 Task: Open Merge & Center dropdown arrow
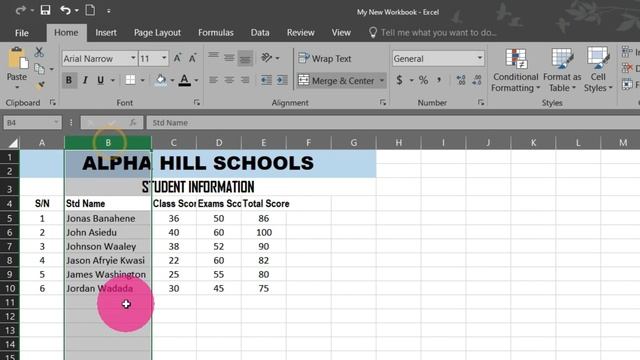(382, 80)
